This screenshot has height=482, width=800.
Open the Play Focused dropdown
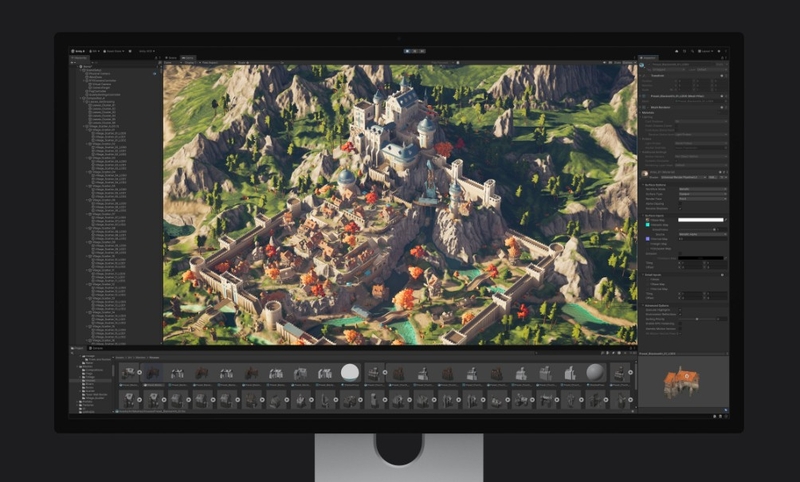tap(443, 63)
